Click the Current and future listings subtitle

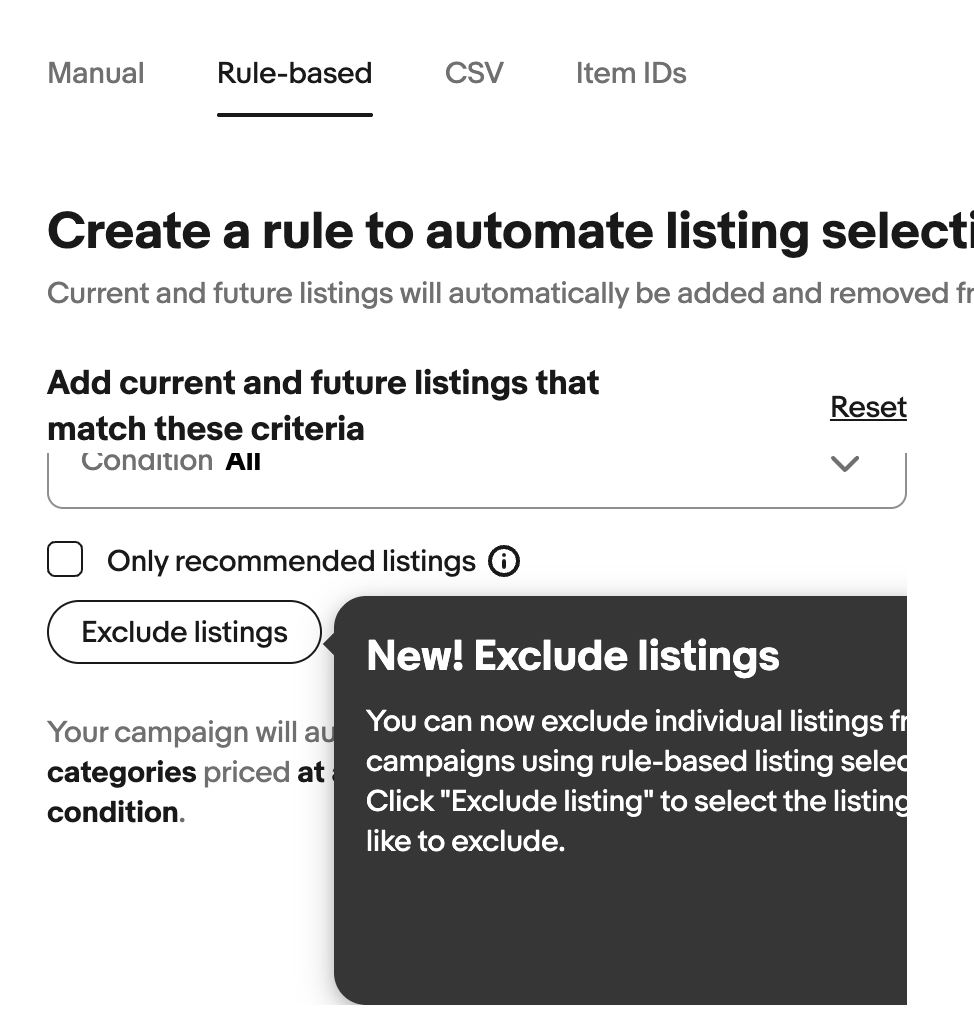[511, 294]
